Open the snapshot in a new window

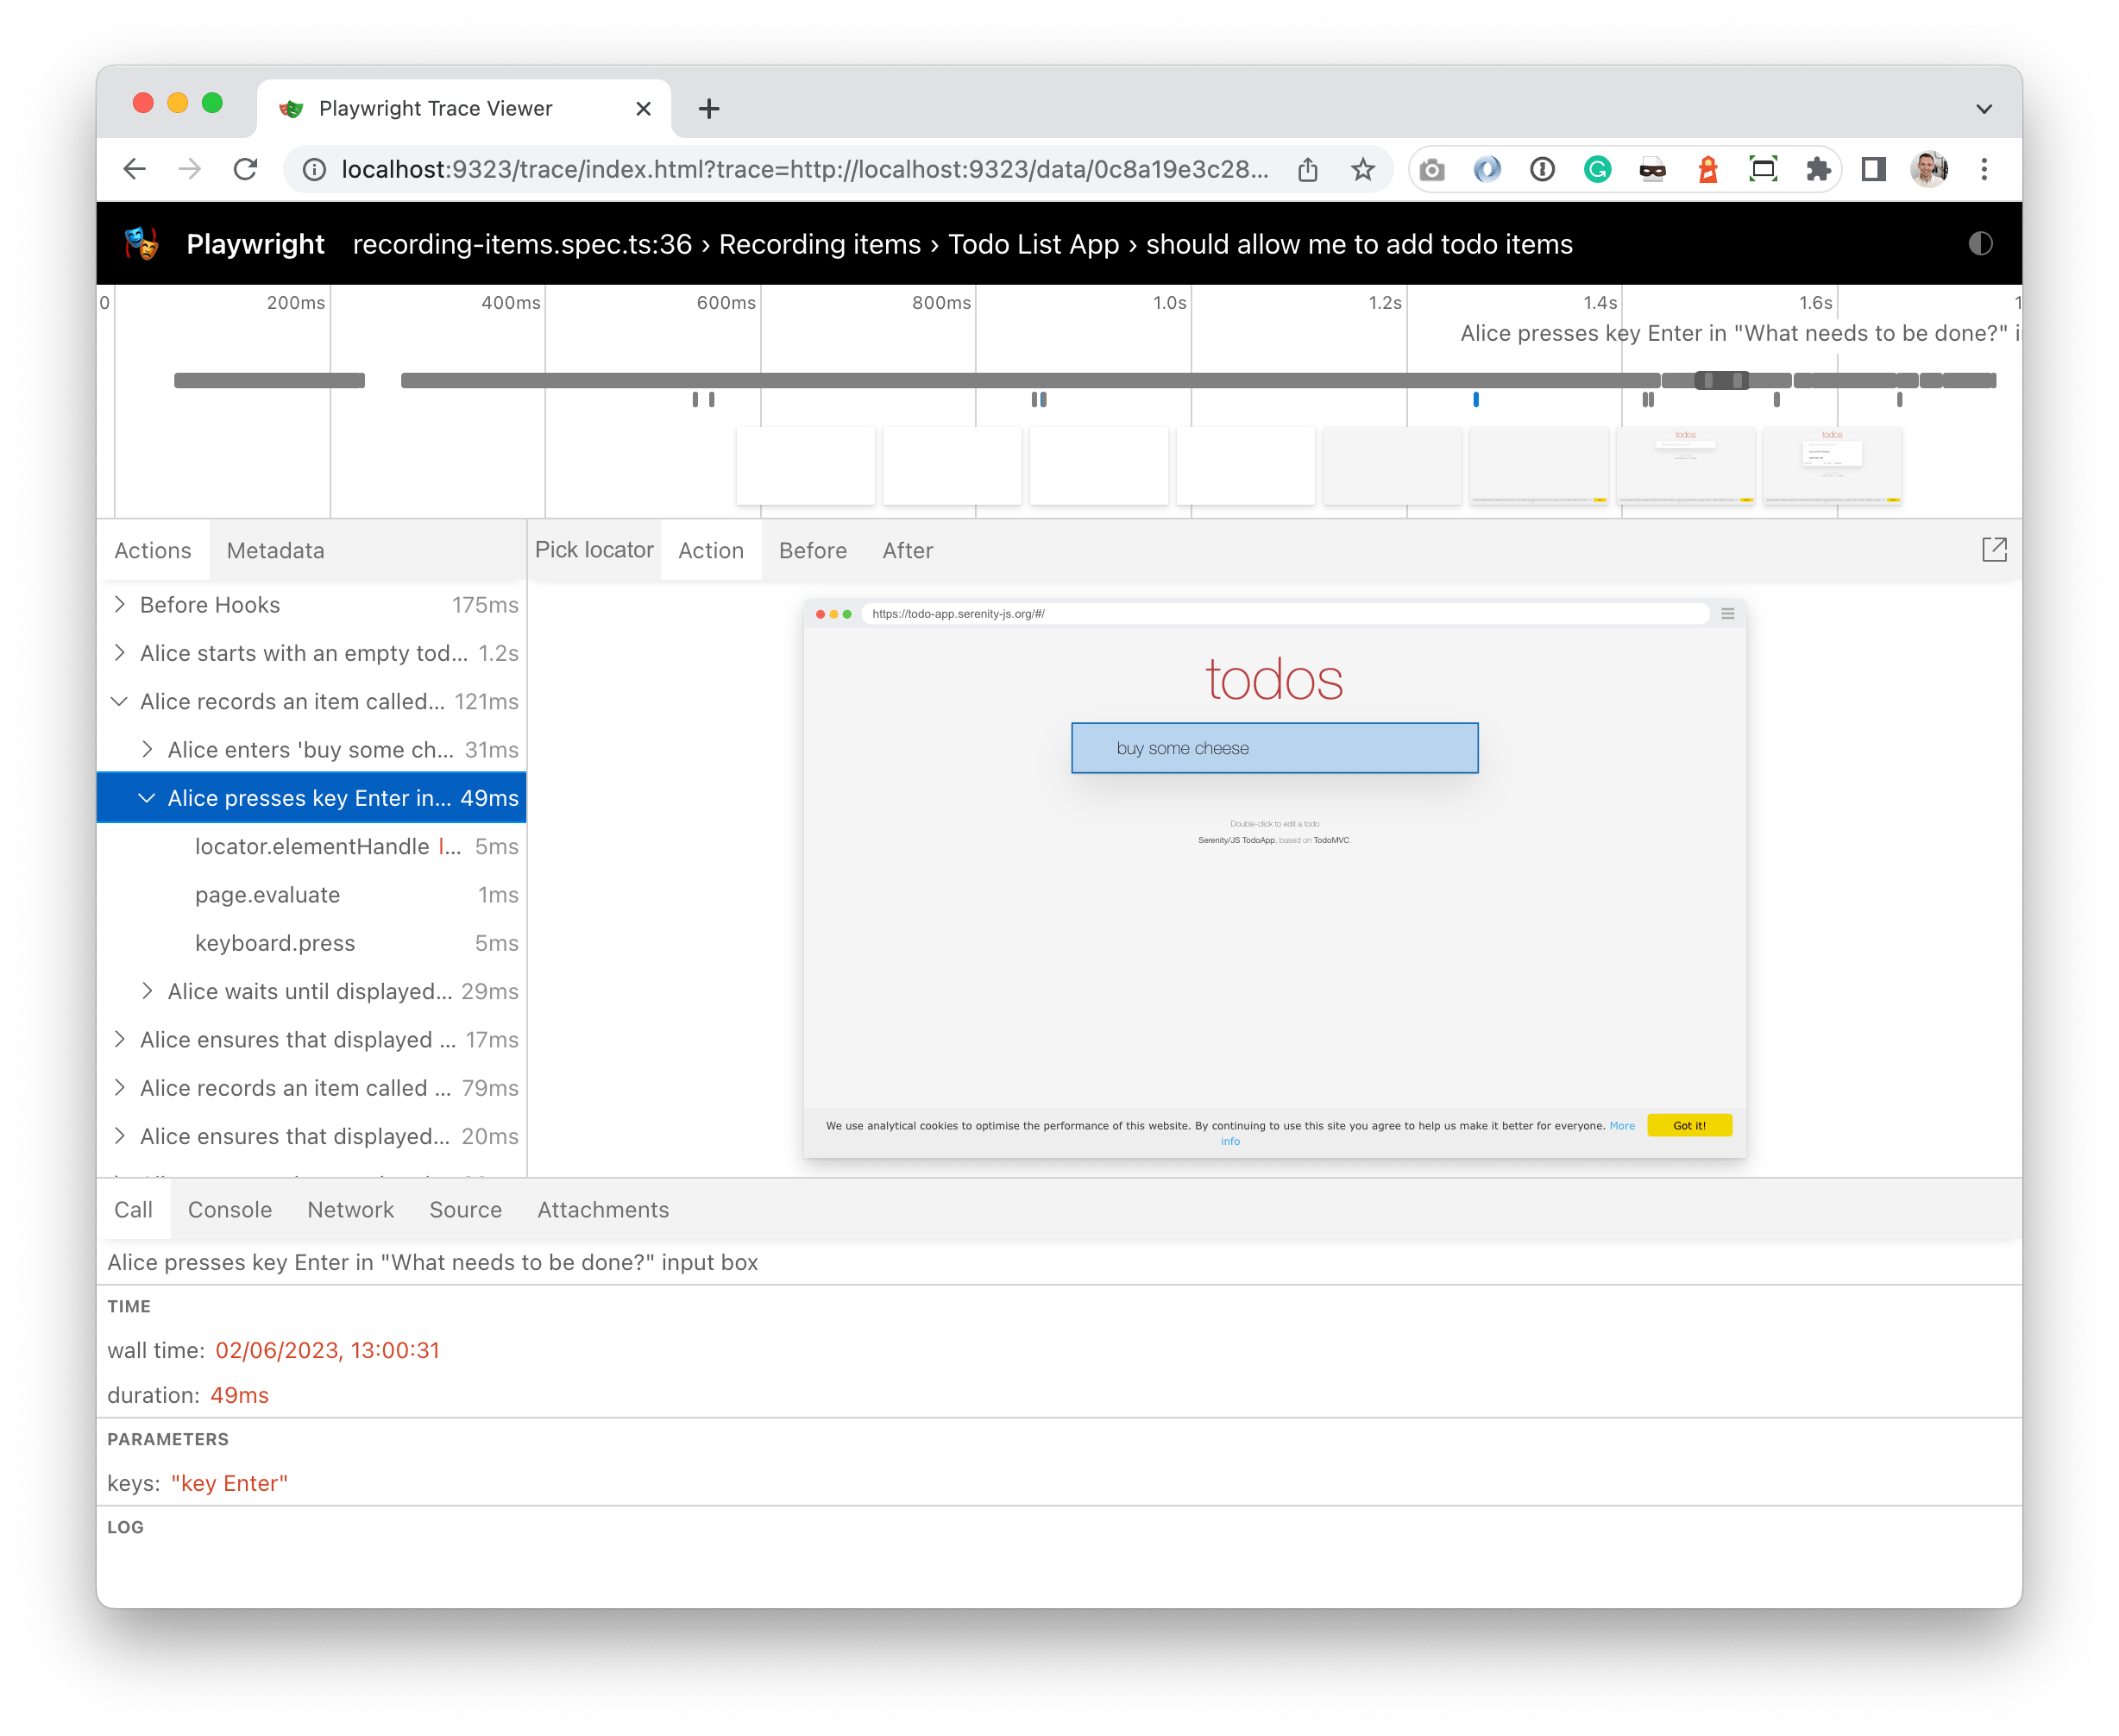tap(1994, 549)
